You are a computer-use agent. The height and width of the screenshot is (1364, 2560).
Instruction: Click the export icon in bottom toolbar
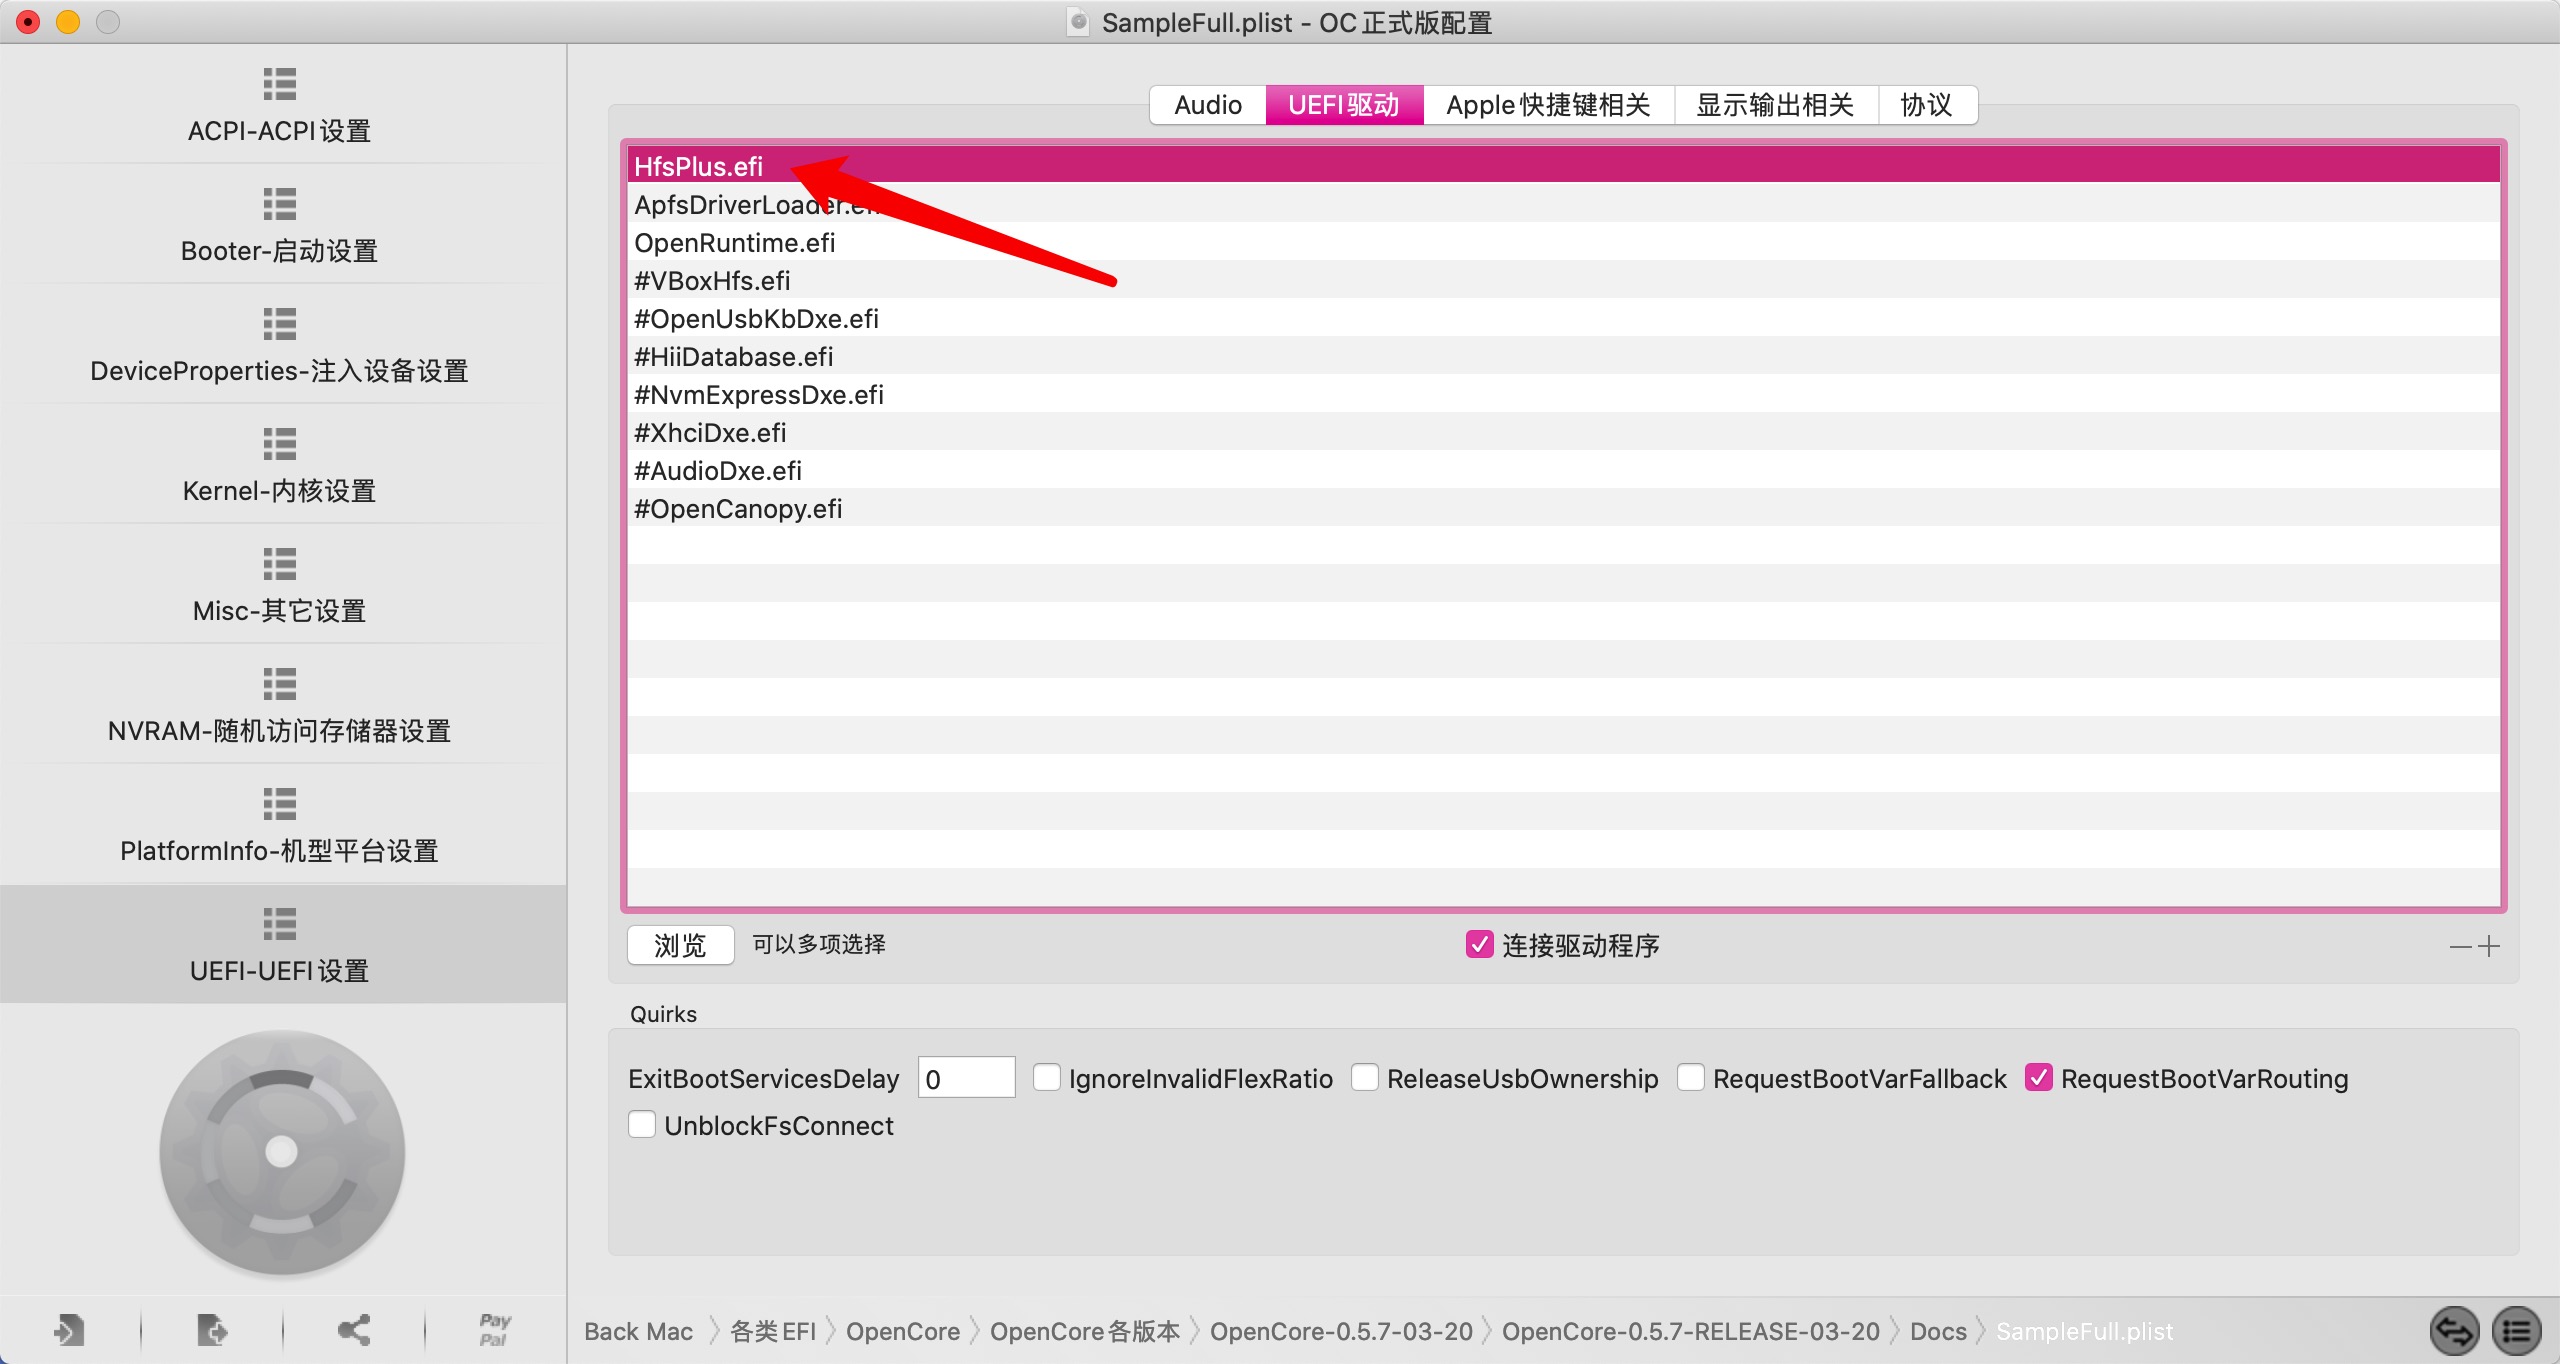coord(212,1330)
